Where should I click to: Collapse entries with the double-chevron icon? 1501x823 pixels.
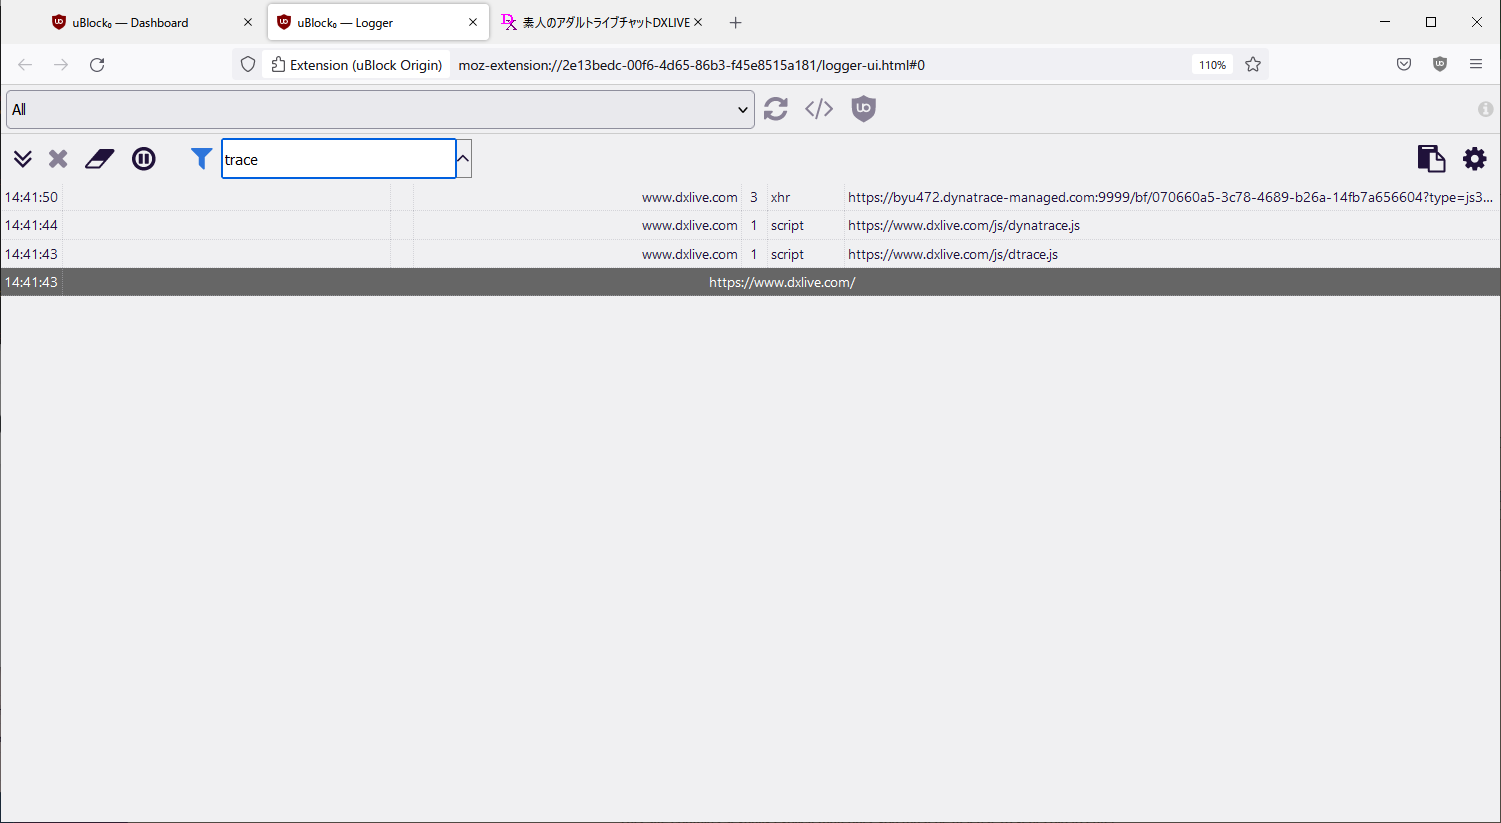tap(22, 158)
